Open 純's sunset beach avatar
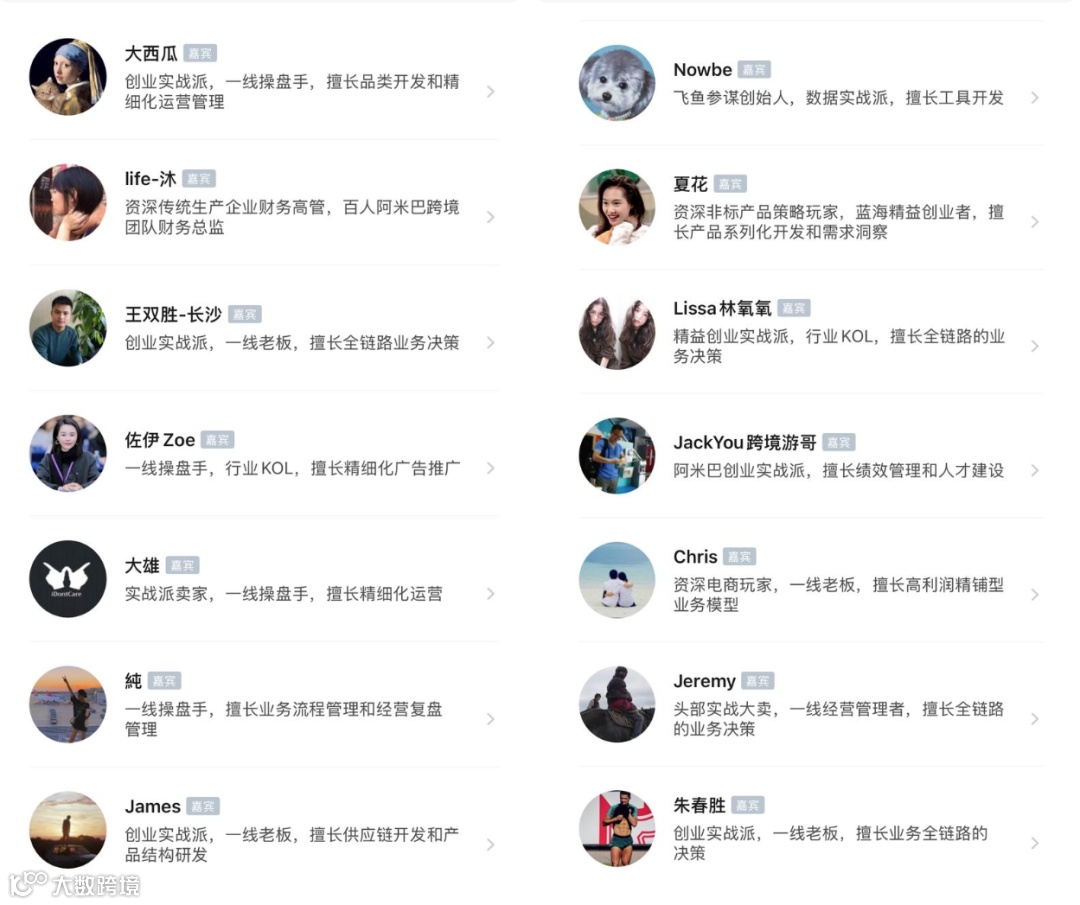 click(x=68, y=704)
